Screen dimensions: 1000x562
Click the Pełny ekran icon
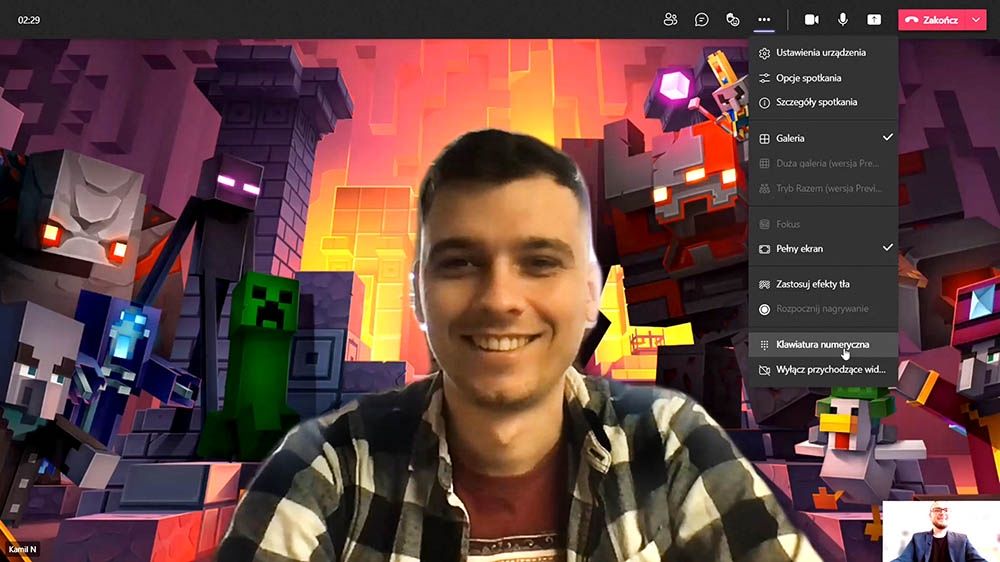pos(764,249)
